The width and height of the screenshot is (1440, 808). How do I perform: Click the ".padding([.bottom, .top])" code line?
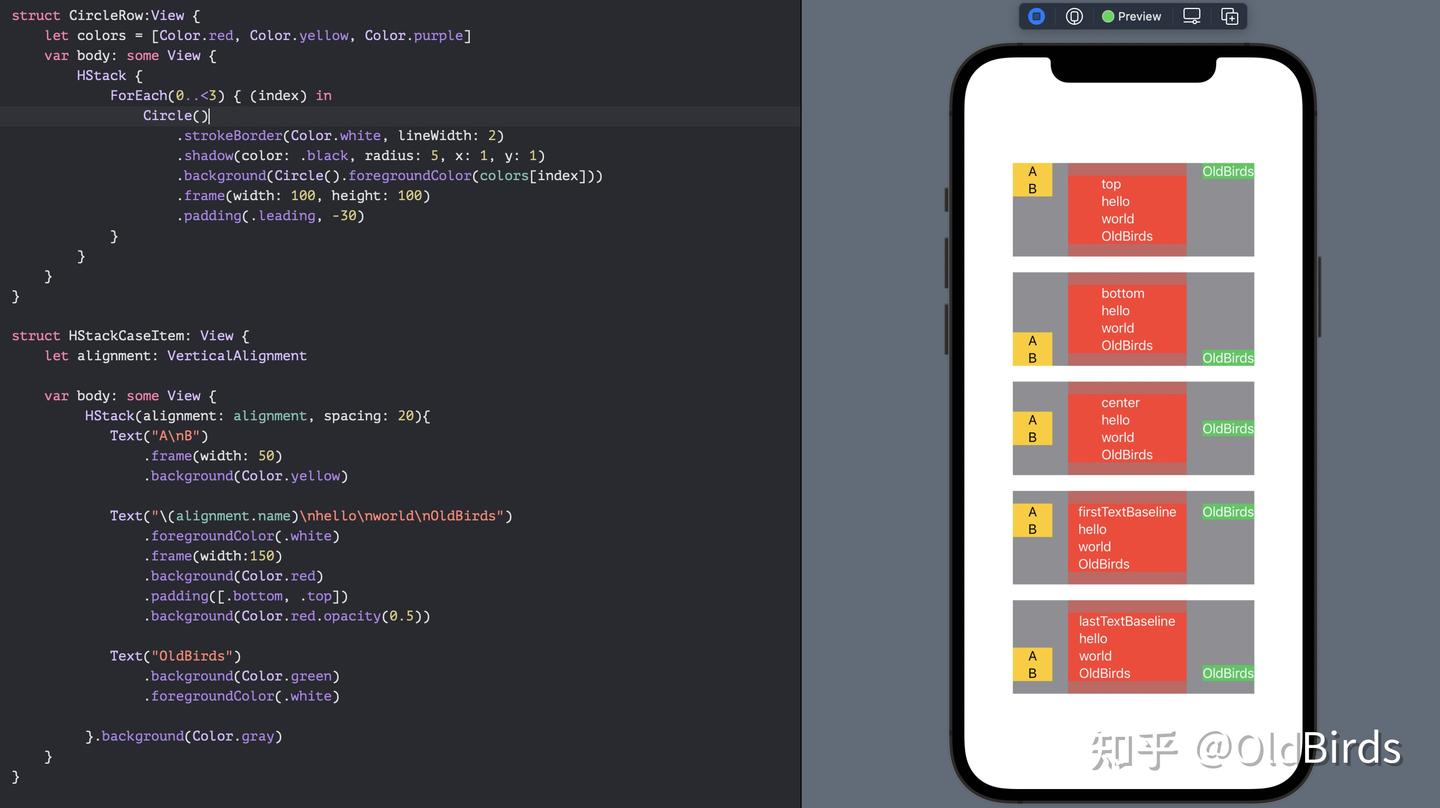[246, 595]
